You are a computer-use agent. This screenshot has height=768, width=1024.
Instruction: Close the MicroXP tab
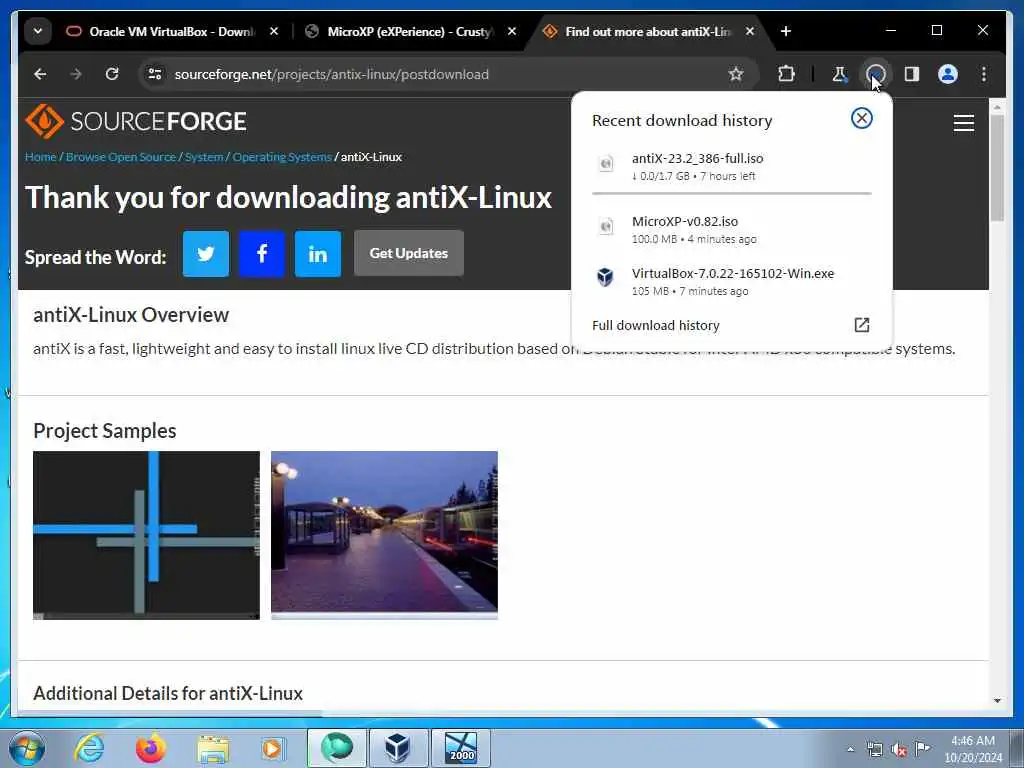[512, 31]
